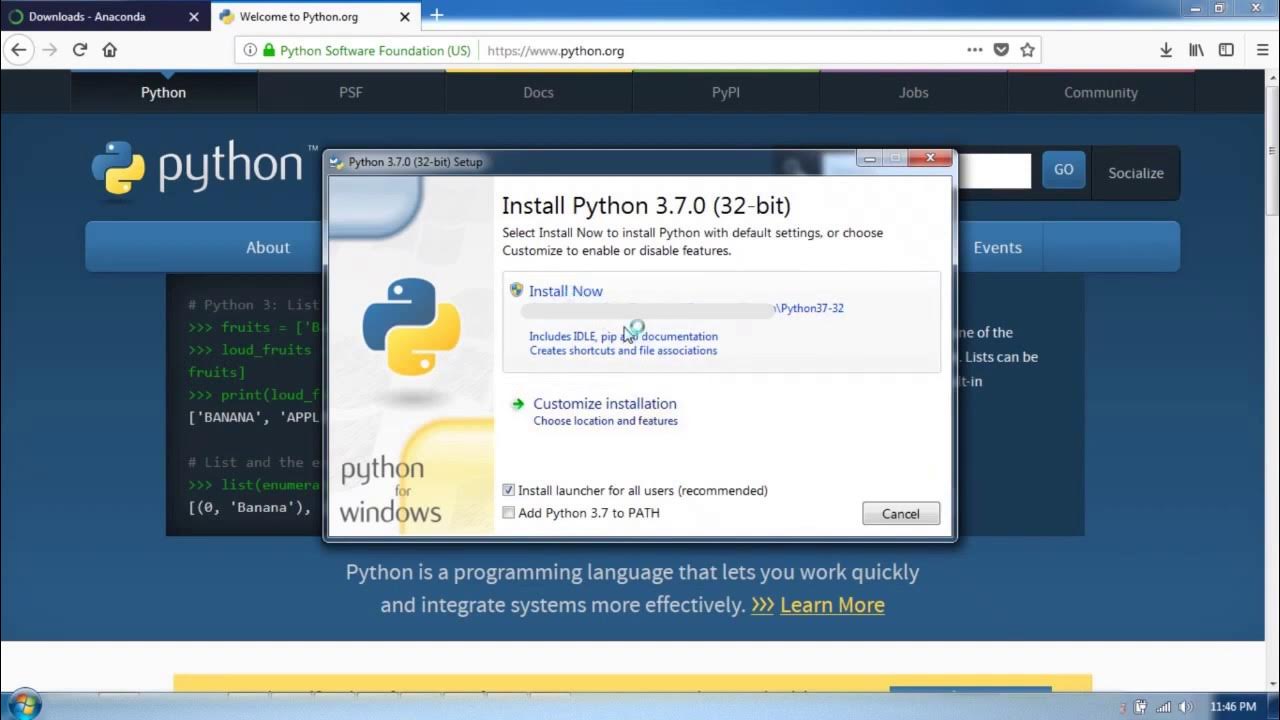Open the Library bookshelf icon

pos(1196,50)
